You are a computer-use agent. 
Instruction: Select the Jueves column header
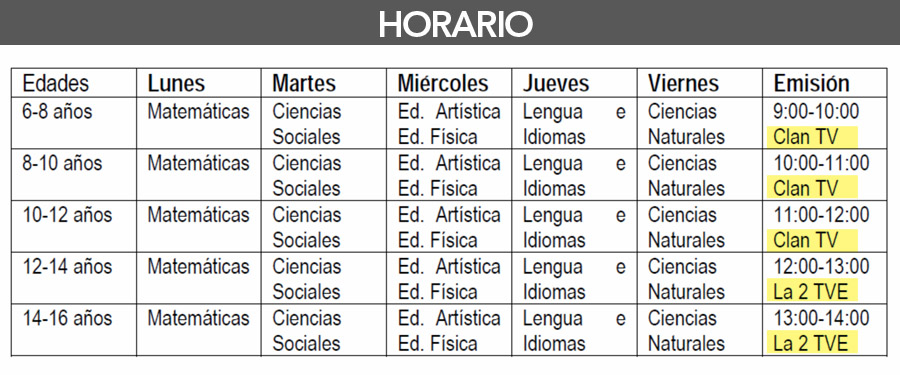556,83
